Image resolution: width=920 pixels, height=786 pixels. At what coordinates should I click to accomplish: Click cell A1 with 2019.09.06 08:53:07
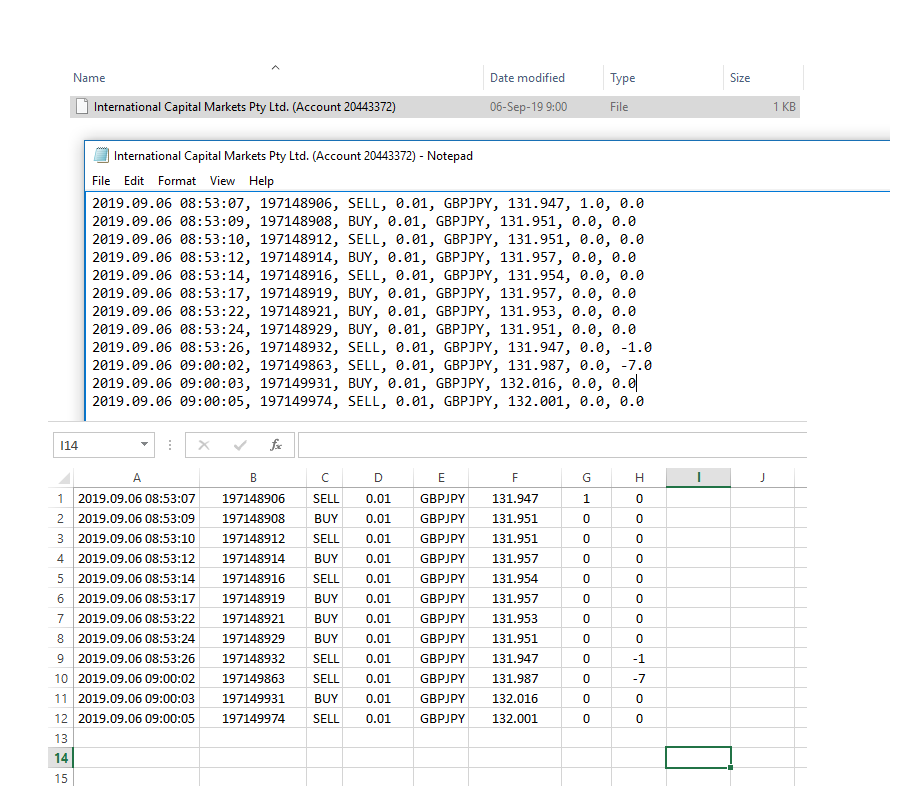(136, 499)
